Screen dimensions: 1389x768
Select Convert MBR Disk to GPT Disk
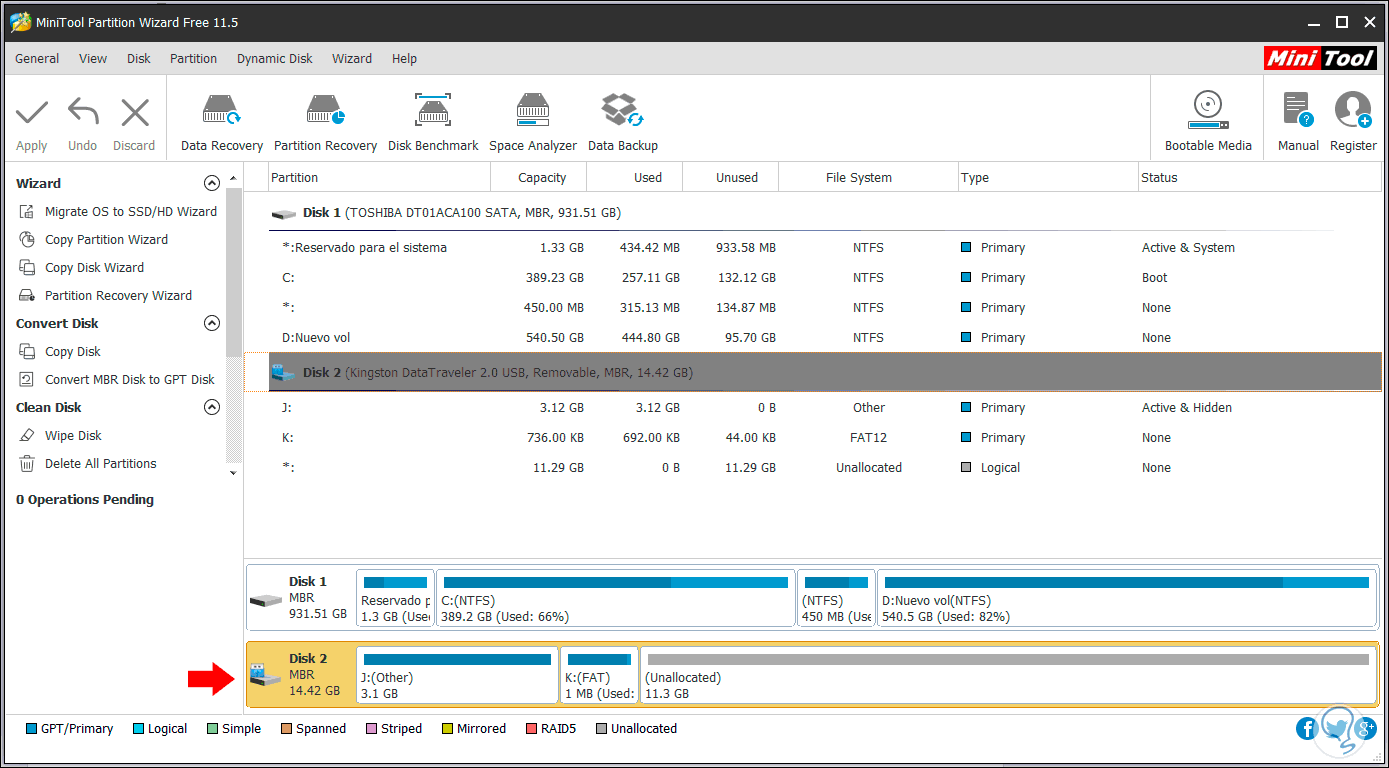point(129,380)
